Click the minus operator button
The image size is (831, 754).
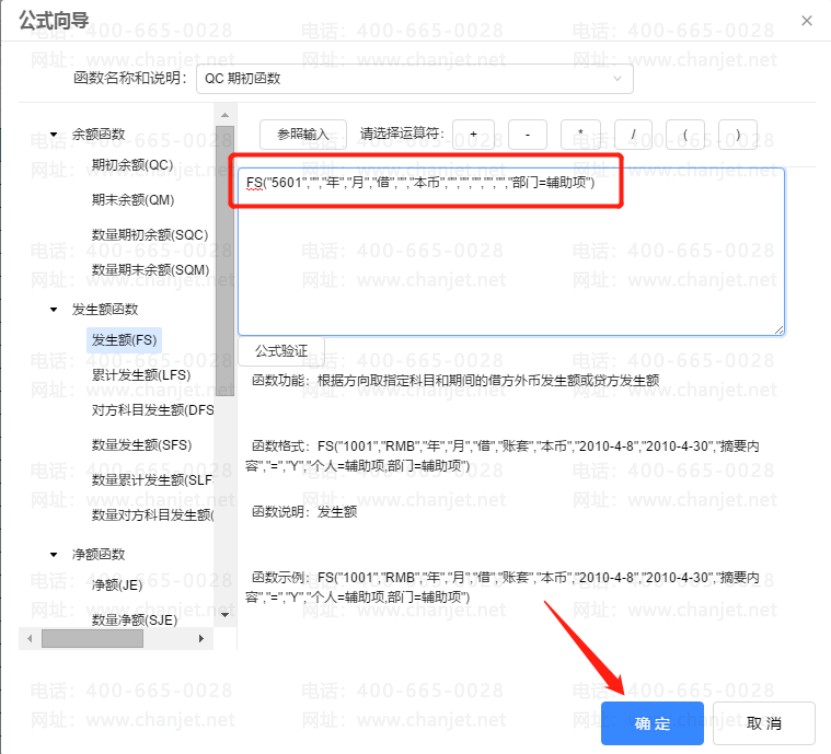[527, 134]
